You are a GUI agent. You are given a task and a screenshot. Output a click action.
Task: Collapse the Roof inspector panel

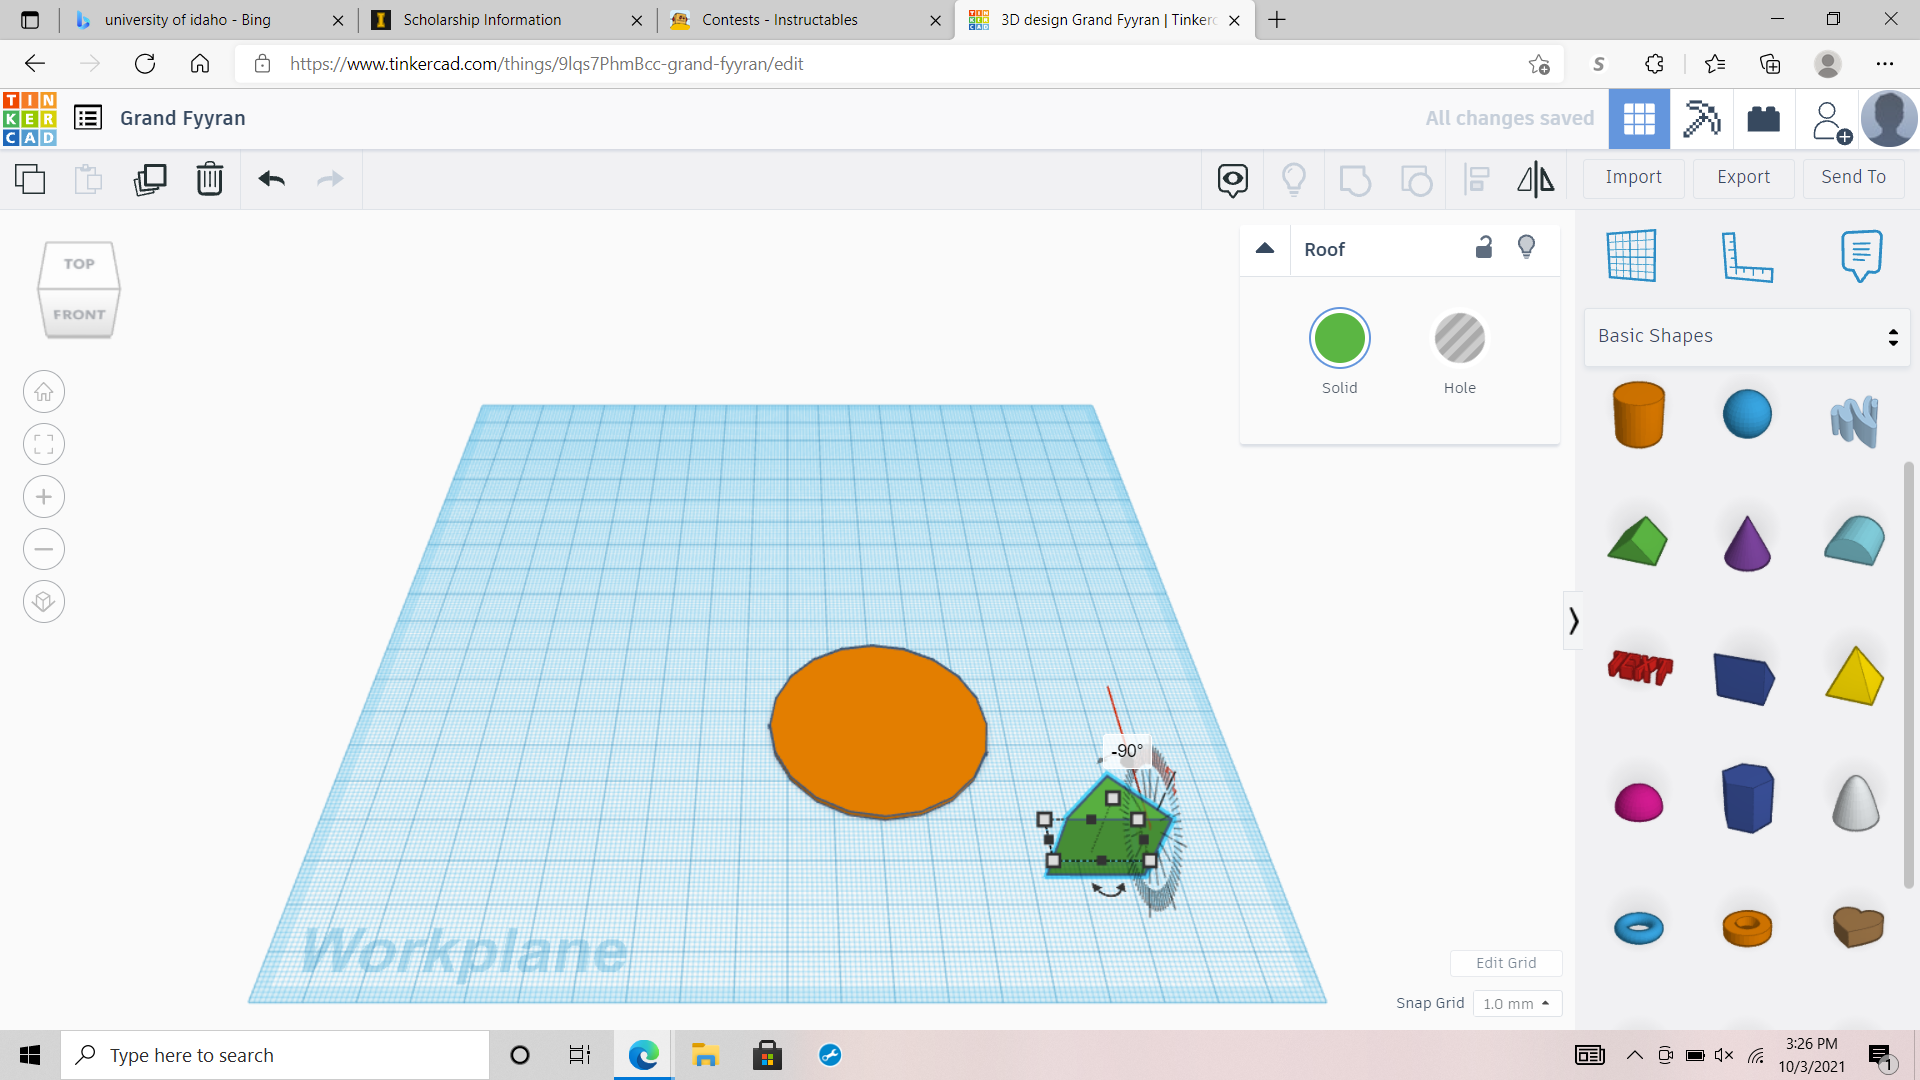[1265, 248]
